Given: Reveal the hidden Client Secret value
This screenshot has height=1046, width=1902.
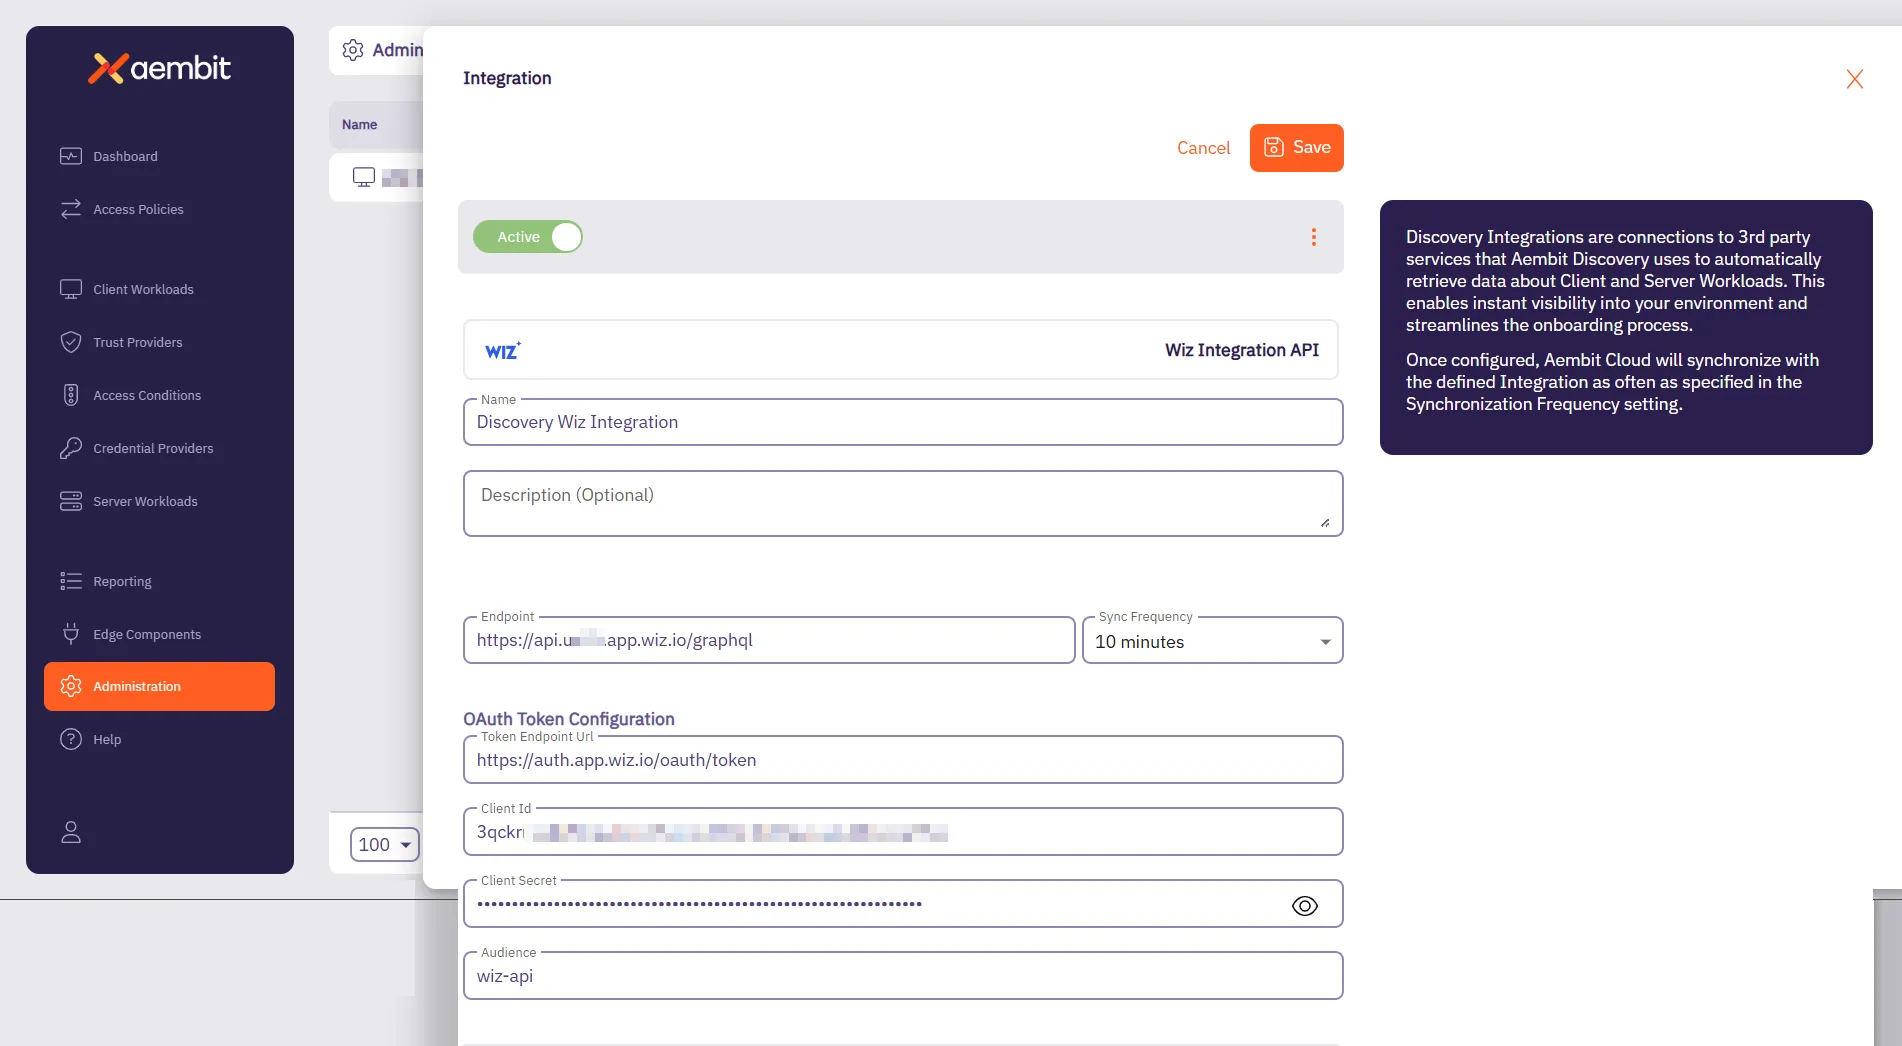Looking at the screenshot, I should tap(1304, 905).
